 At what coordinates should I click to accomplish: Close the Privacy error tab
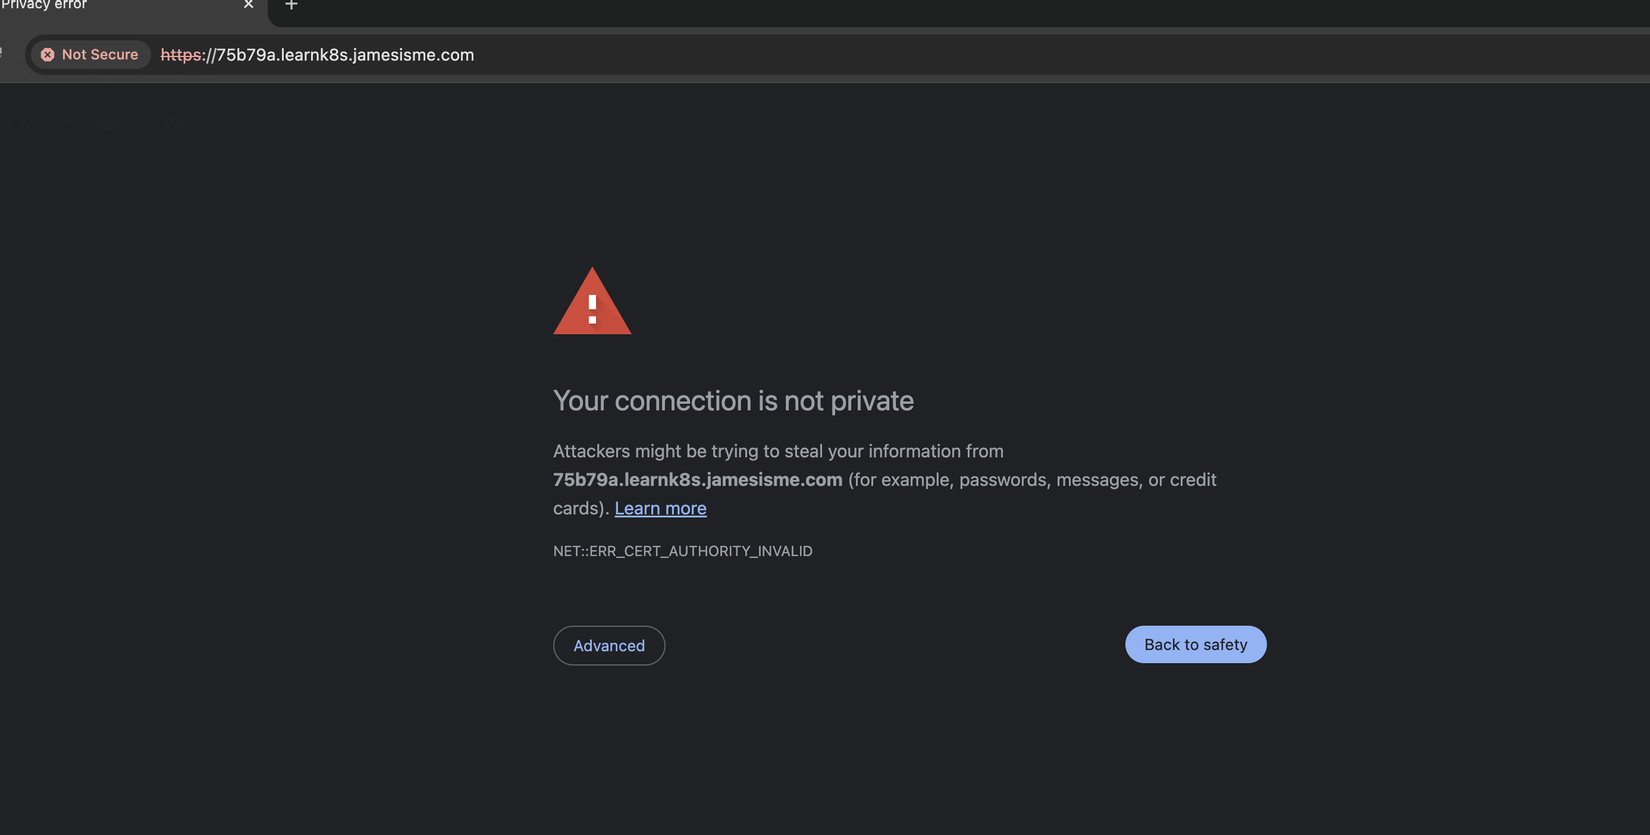pos(248,5)
